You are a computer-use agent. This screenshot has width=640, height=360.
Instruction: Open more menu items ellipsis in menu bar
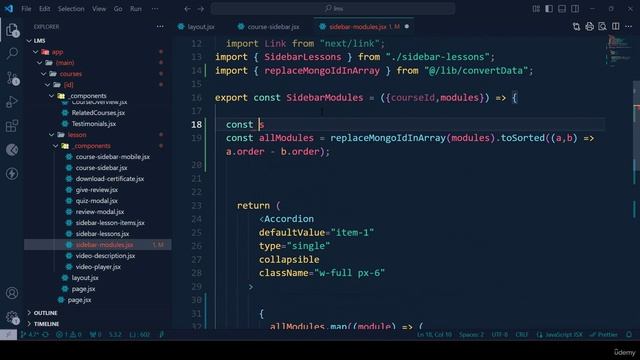coord(155,9)
